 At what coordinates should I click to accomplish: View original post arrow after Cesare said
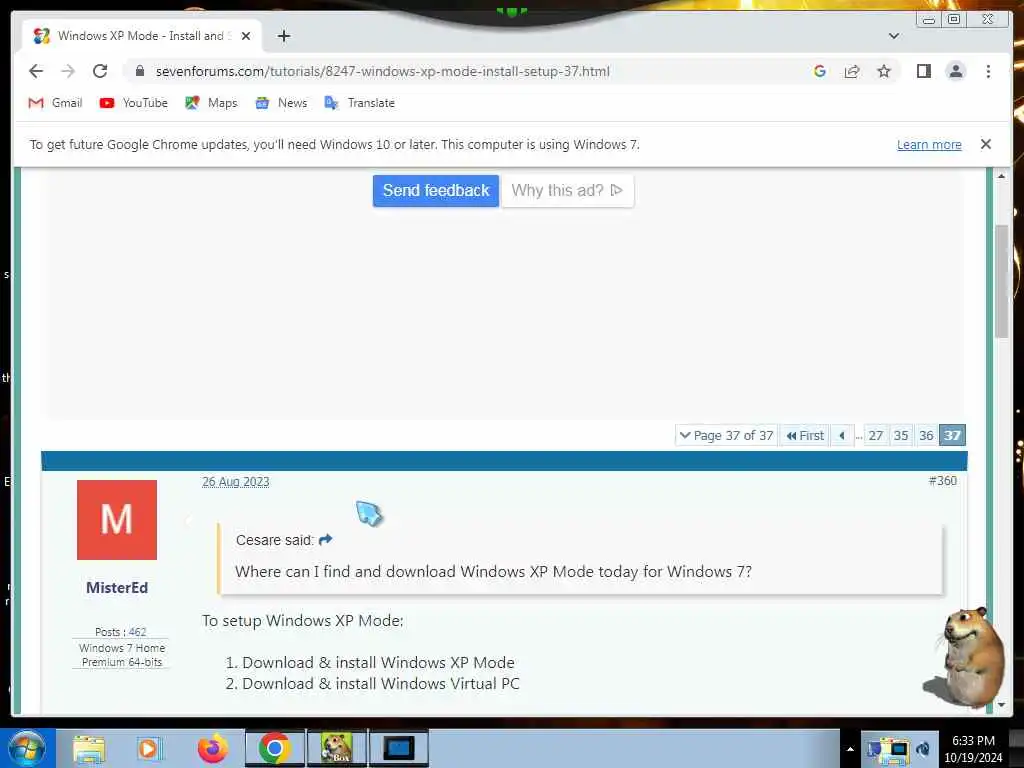point(325,539)
